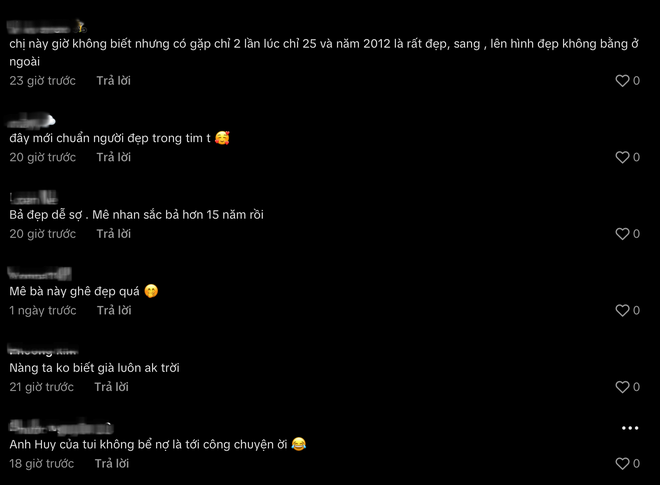Open profile above 'Bả đẹp dễ sợ' comment

34,197
